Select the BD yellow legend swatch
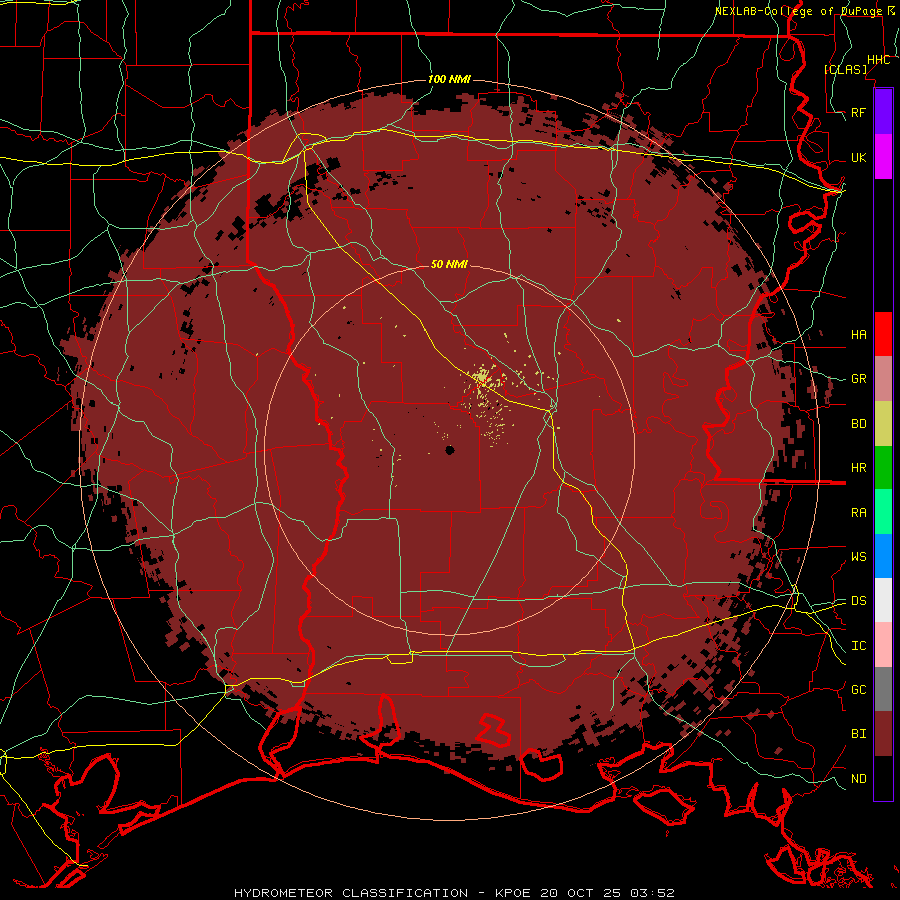Image resolution: width=900 pixels, height=900 pixels. (883, 423)
